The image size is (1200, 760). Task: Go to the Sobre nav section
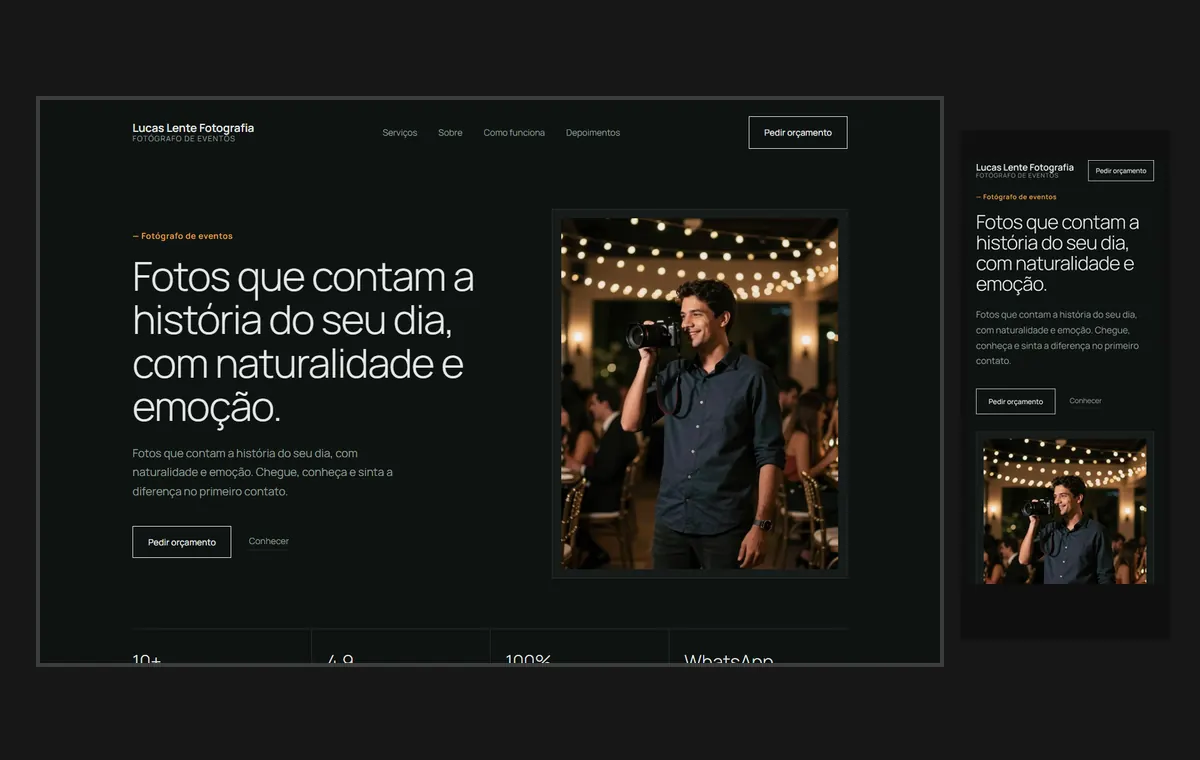(x=450, y=133)
